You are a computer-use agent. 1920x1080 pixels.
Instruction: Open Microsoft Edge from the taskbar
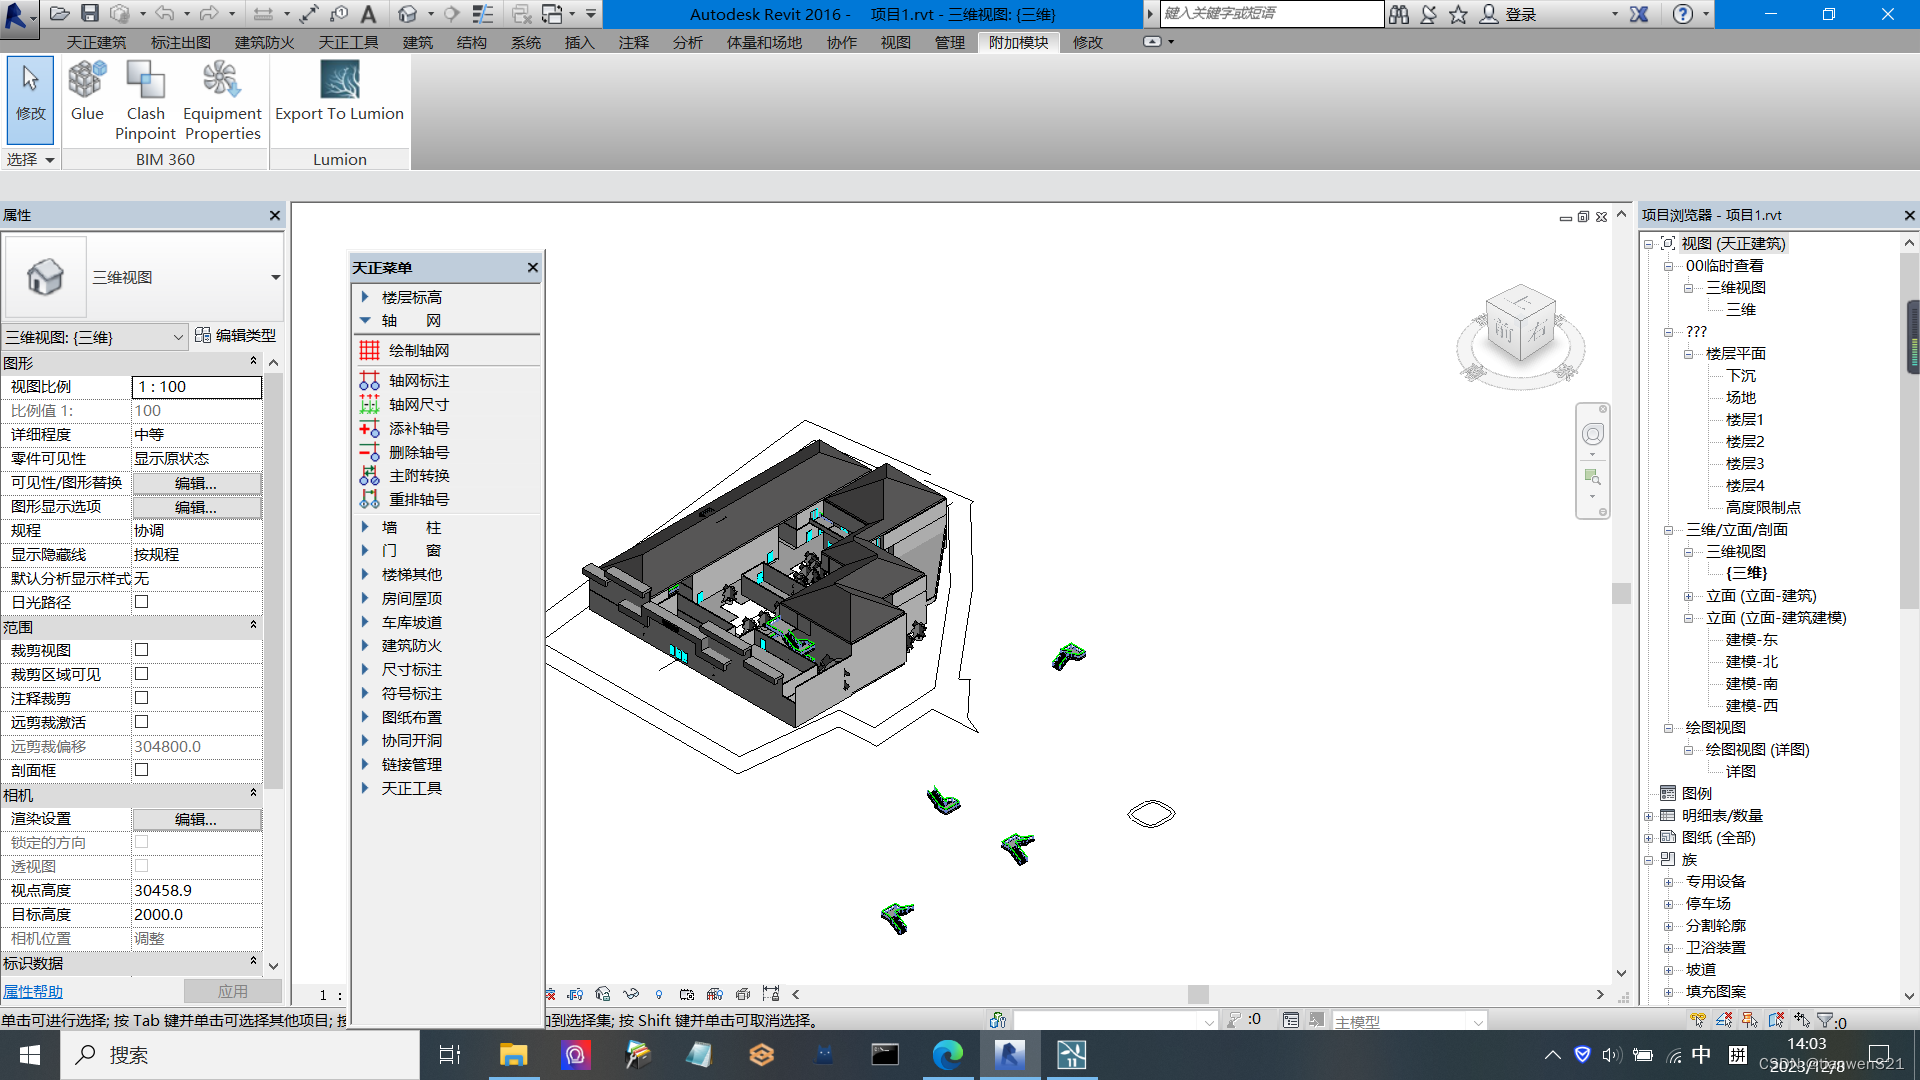click(947, 1054)
